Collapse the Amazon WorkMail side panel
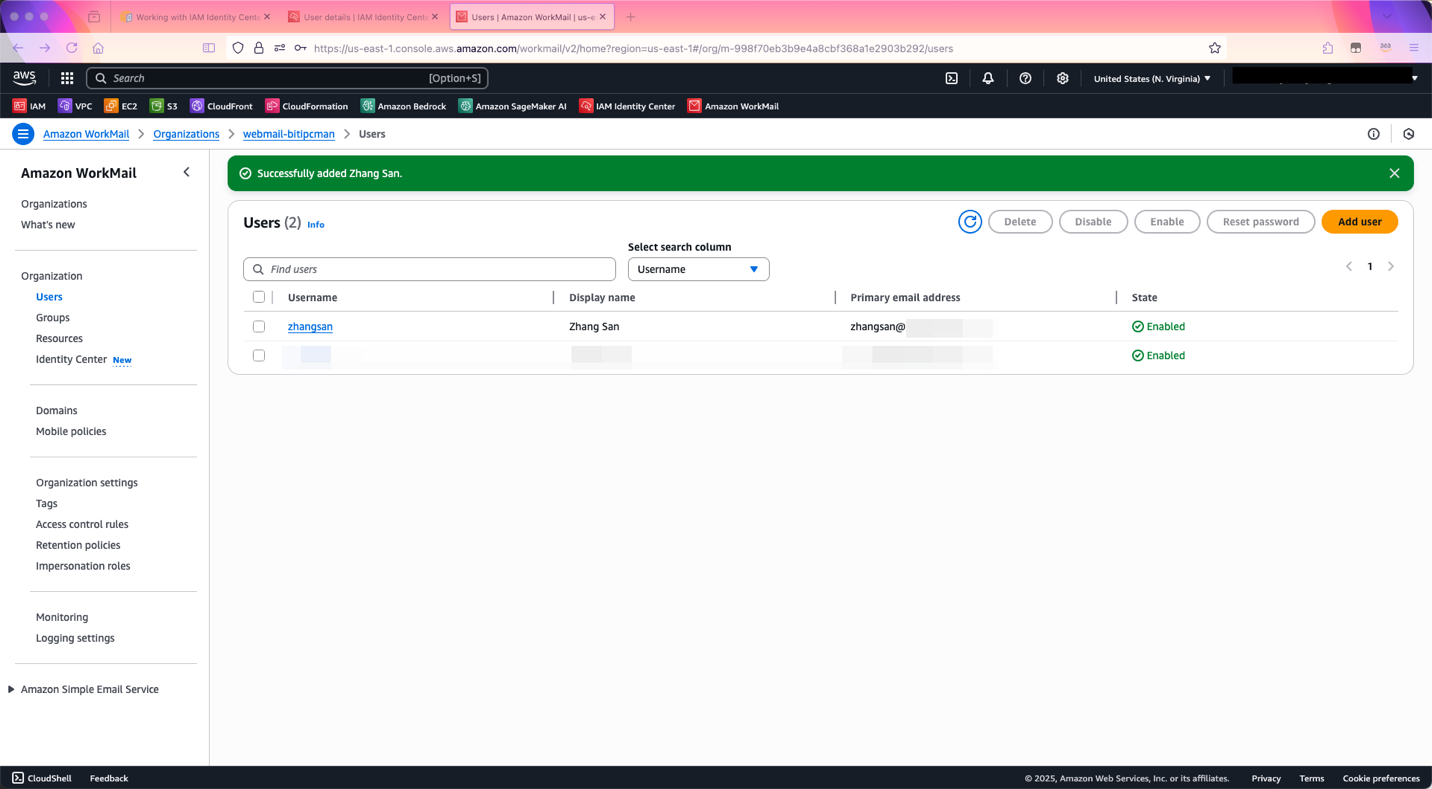1432x789 pixels. coord(186,172)
